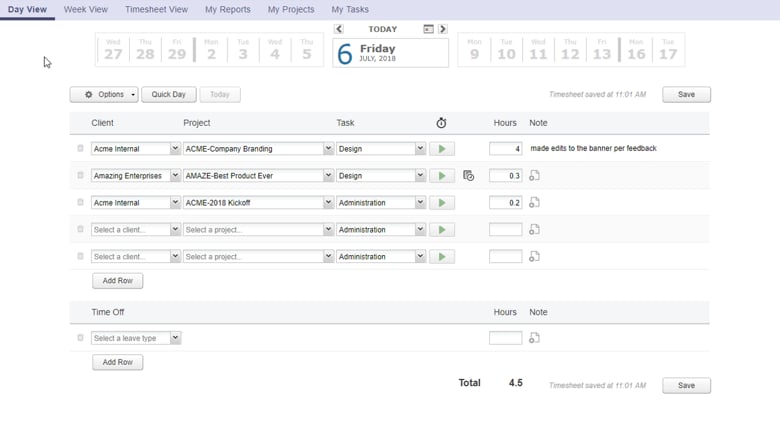This screenshot has width=780, height=438.
Task: Click play button on ACME-2018 Kickoff row
Action: [x=441, y=203]
